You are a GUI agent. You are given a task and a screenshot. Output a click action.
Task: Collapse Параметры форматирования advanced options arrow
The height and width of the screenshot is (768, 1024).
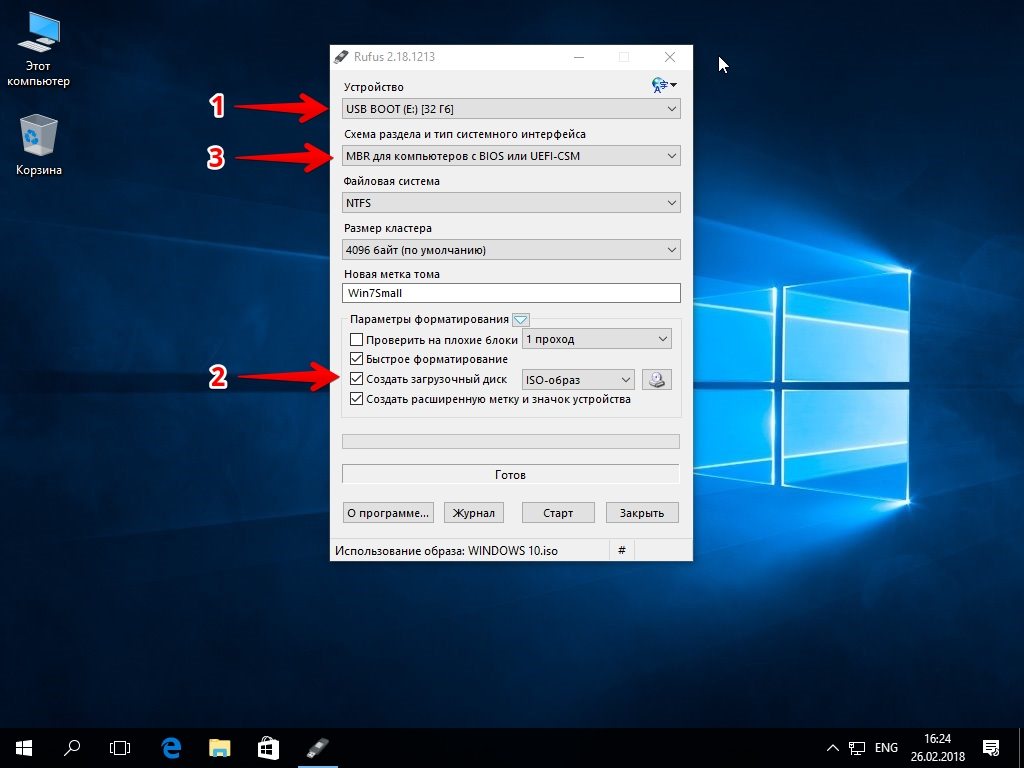[520, 320]
